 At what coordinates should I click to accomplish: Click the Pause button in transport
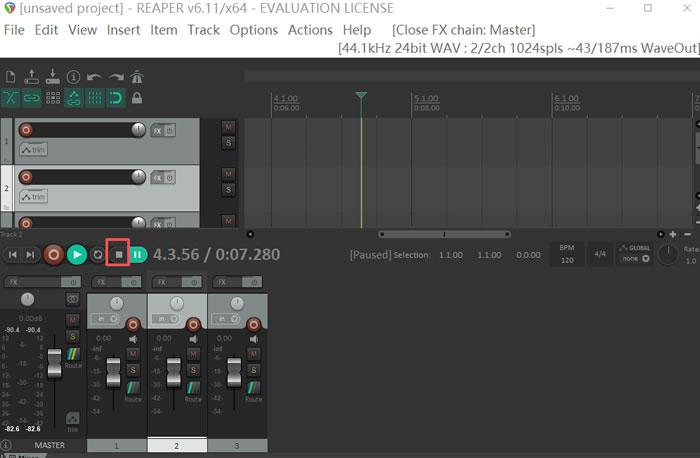(138, 255)
